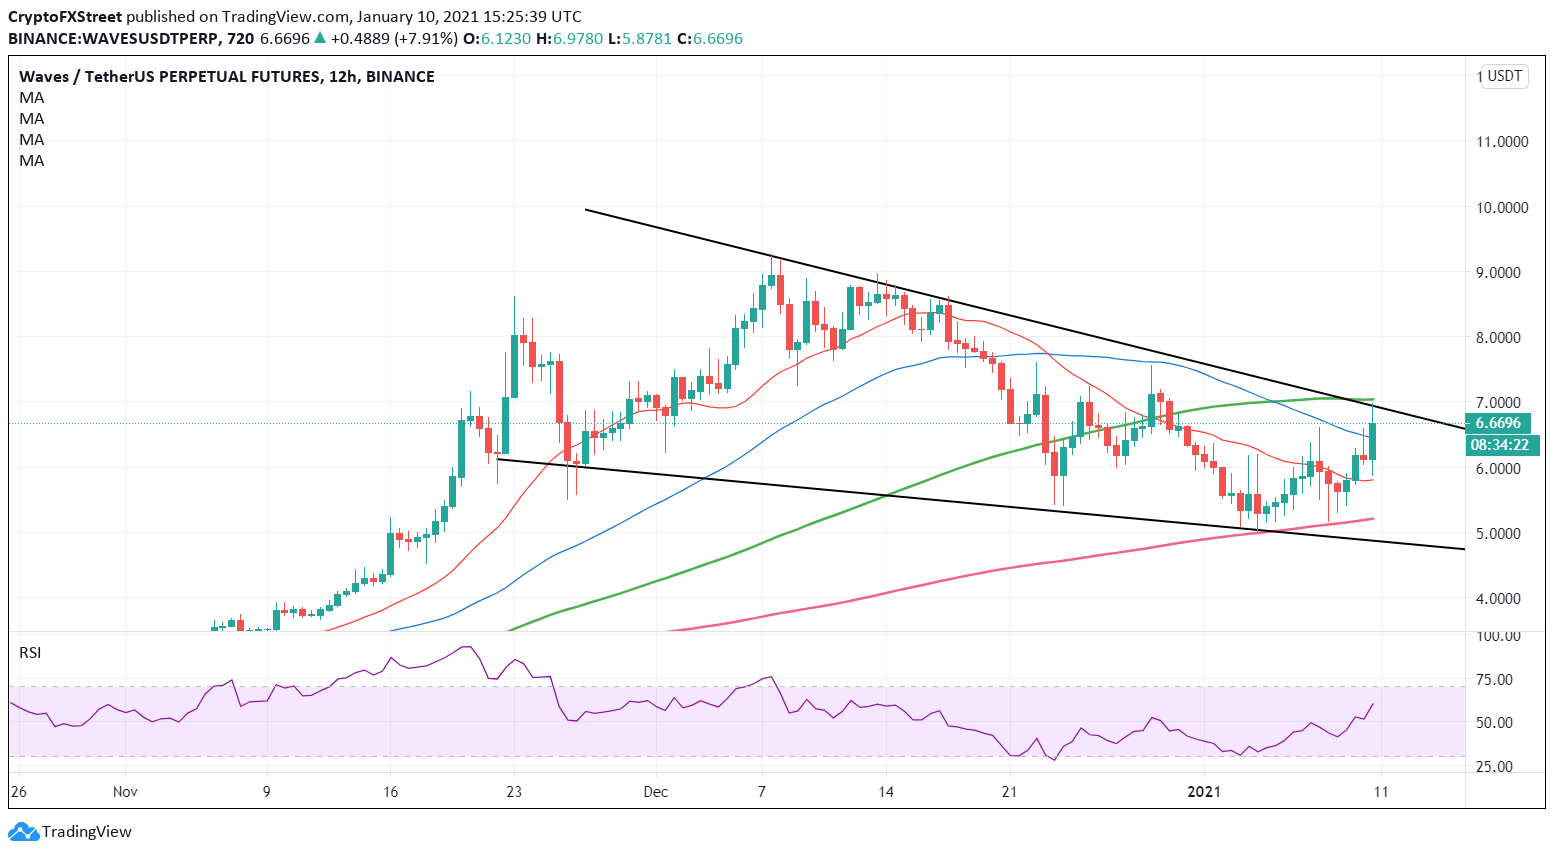Click the latest green candlestick
This screenshot has width=1554, height=855.
[1372, 440]
